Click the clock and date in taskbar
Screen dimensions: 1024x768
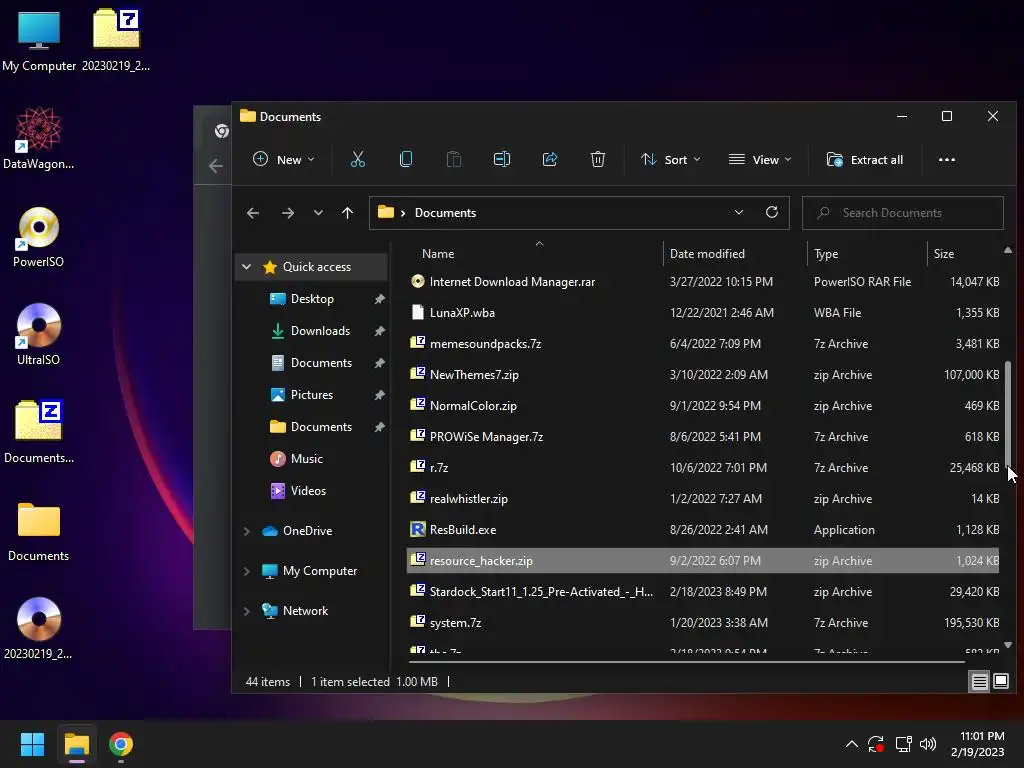978,744
